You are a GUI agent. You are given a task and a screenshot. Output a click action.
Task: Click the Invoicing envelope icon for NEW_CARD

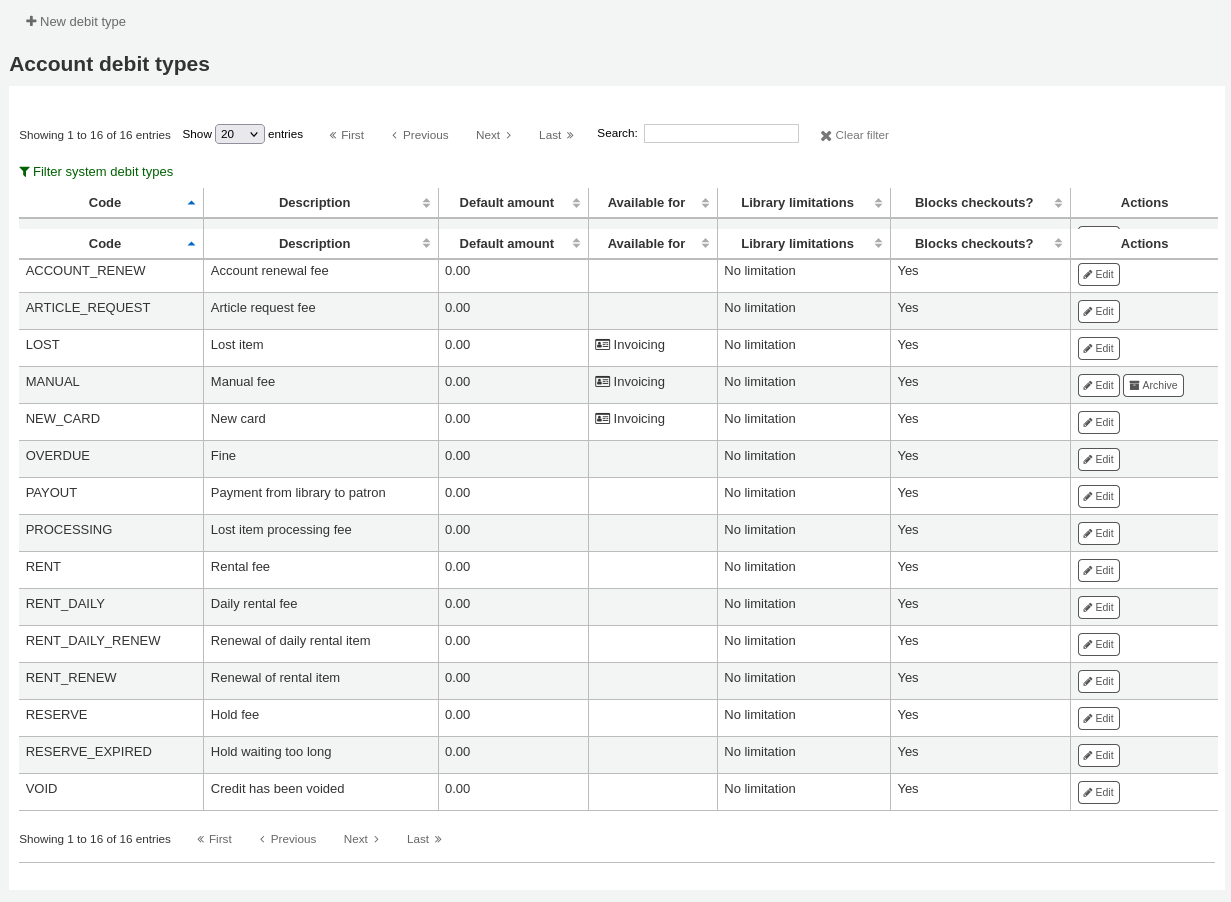tap(603, 419)
